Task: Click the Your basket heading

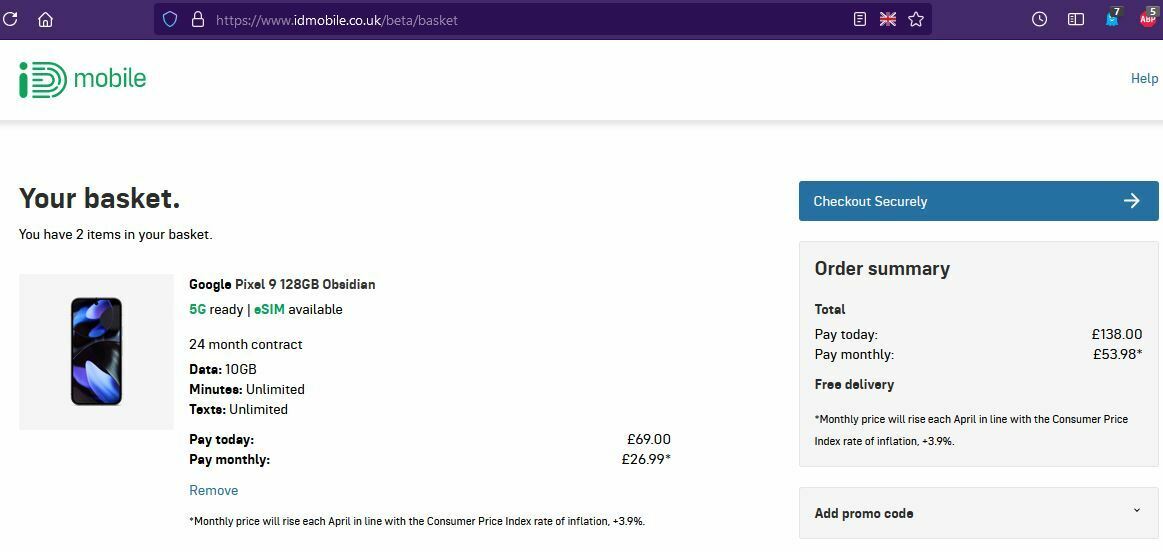Action: (x=99, y=199)
